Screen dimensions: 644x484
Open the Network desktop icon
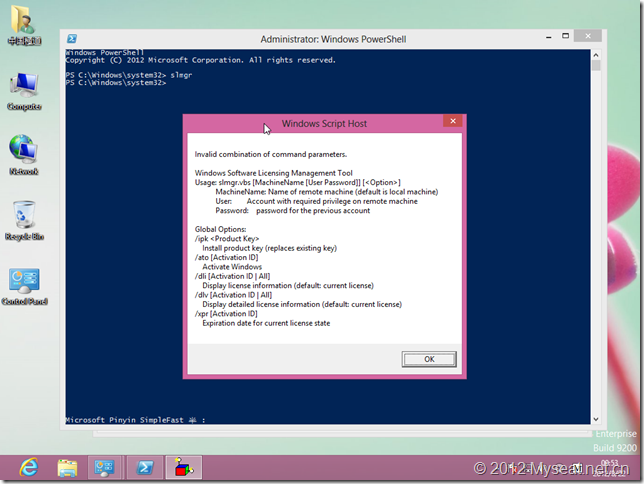pyautogui.click(x=24, y=155)
